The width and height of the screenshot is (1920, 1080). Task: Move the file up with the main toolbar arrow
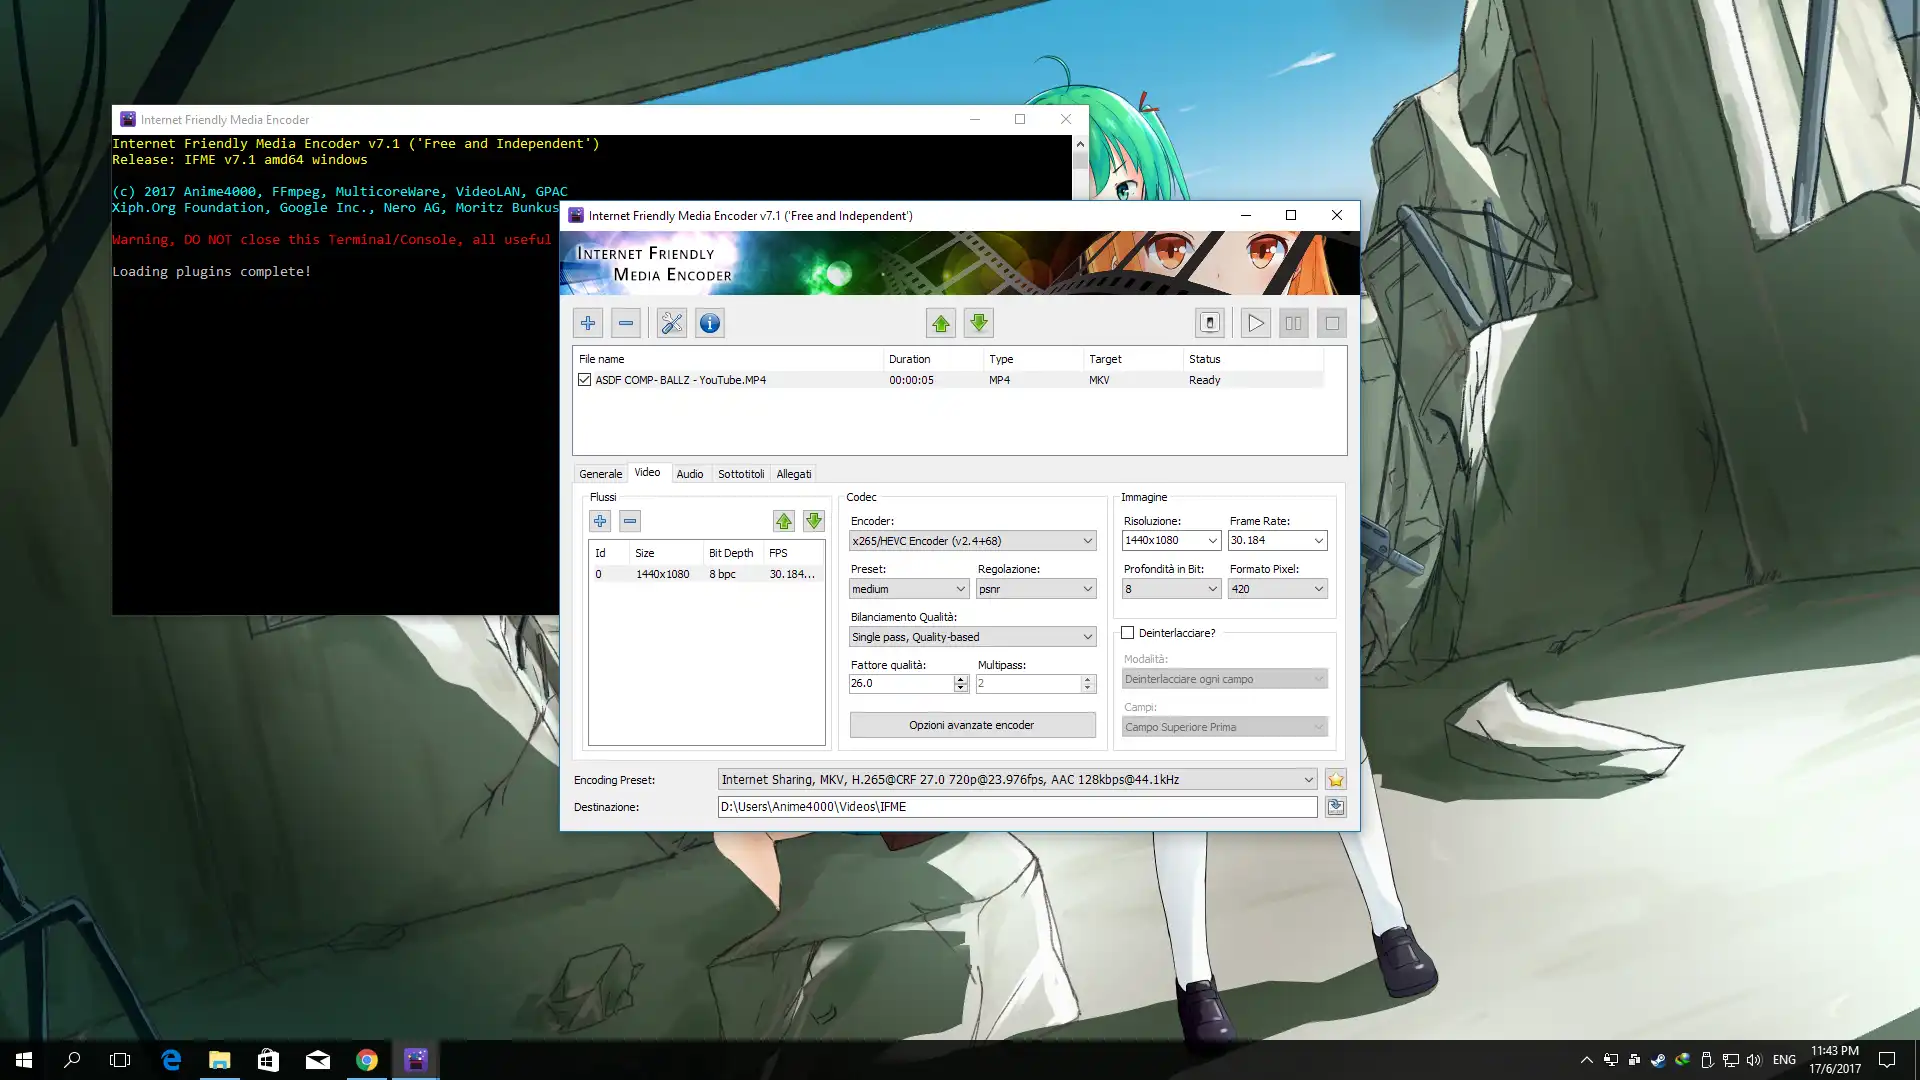coord(941,323)
